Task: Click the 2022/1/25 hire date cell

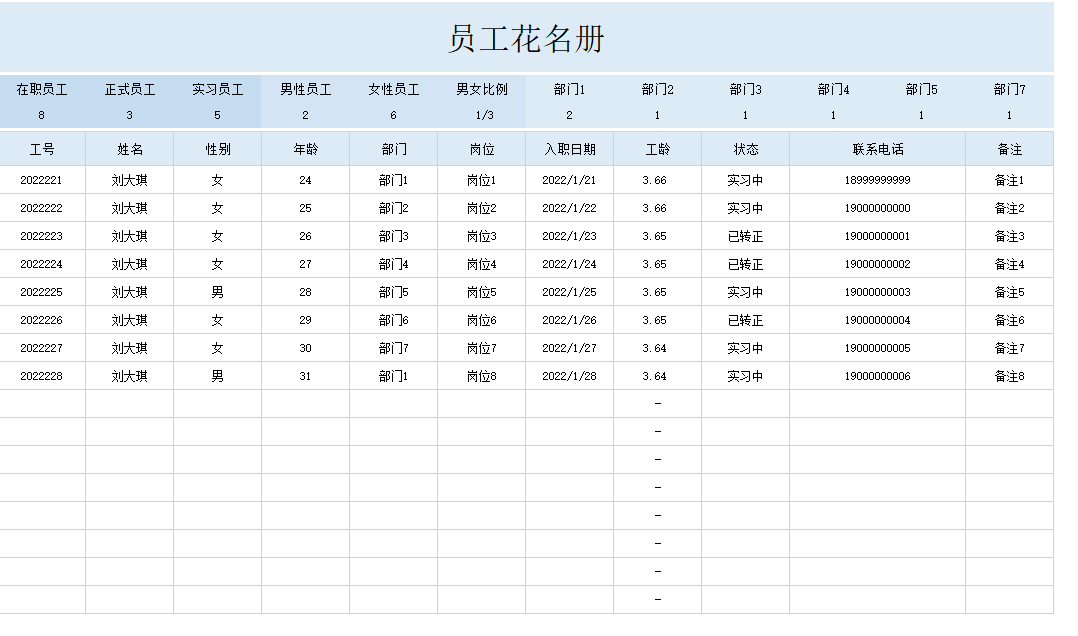Action: point(569,293)
